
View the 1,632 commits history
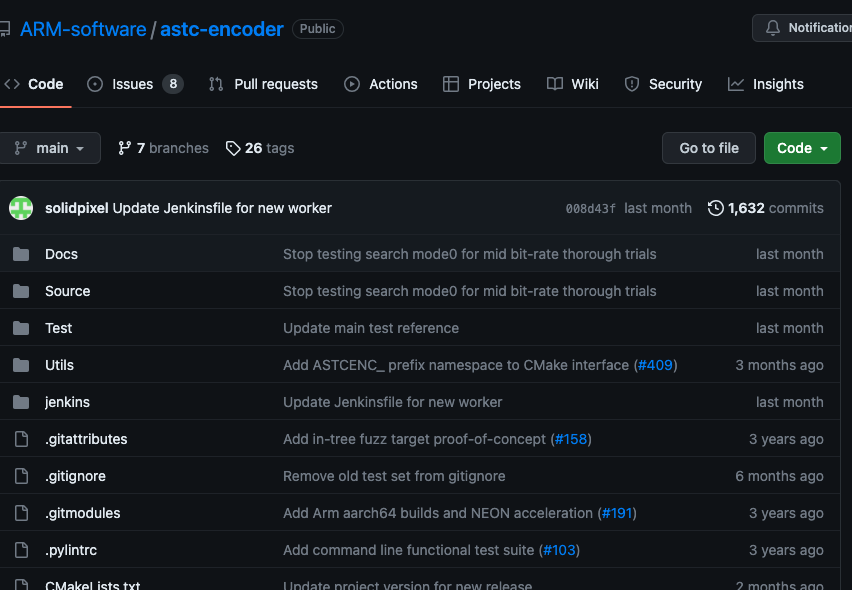(775, 208)
